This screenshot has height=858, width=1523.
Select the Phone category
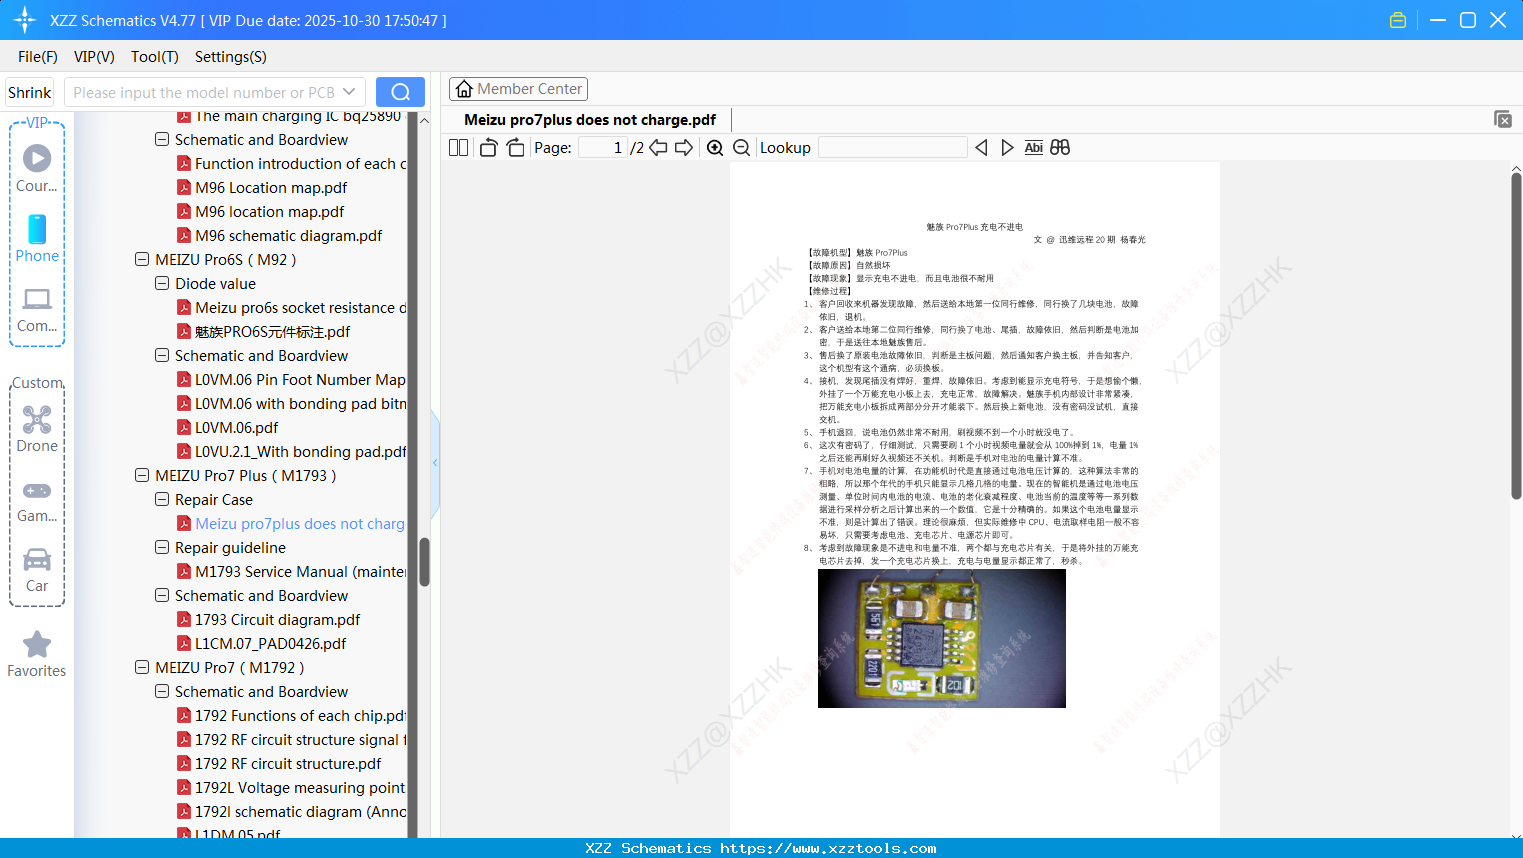click(37, 238)
